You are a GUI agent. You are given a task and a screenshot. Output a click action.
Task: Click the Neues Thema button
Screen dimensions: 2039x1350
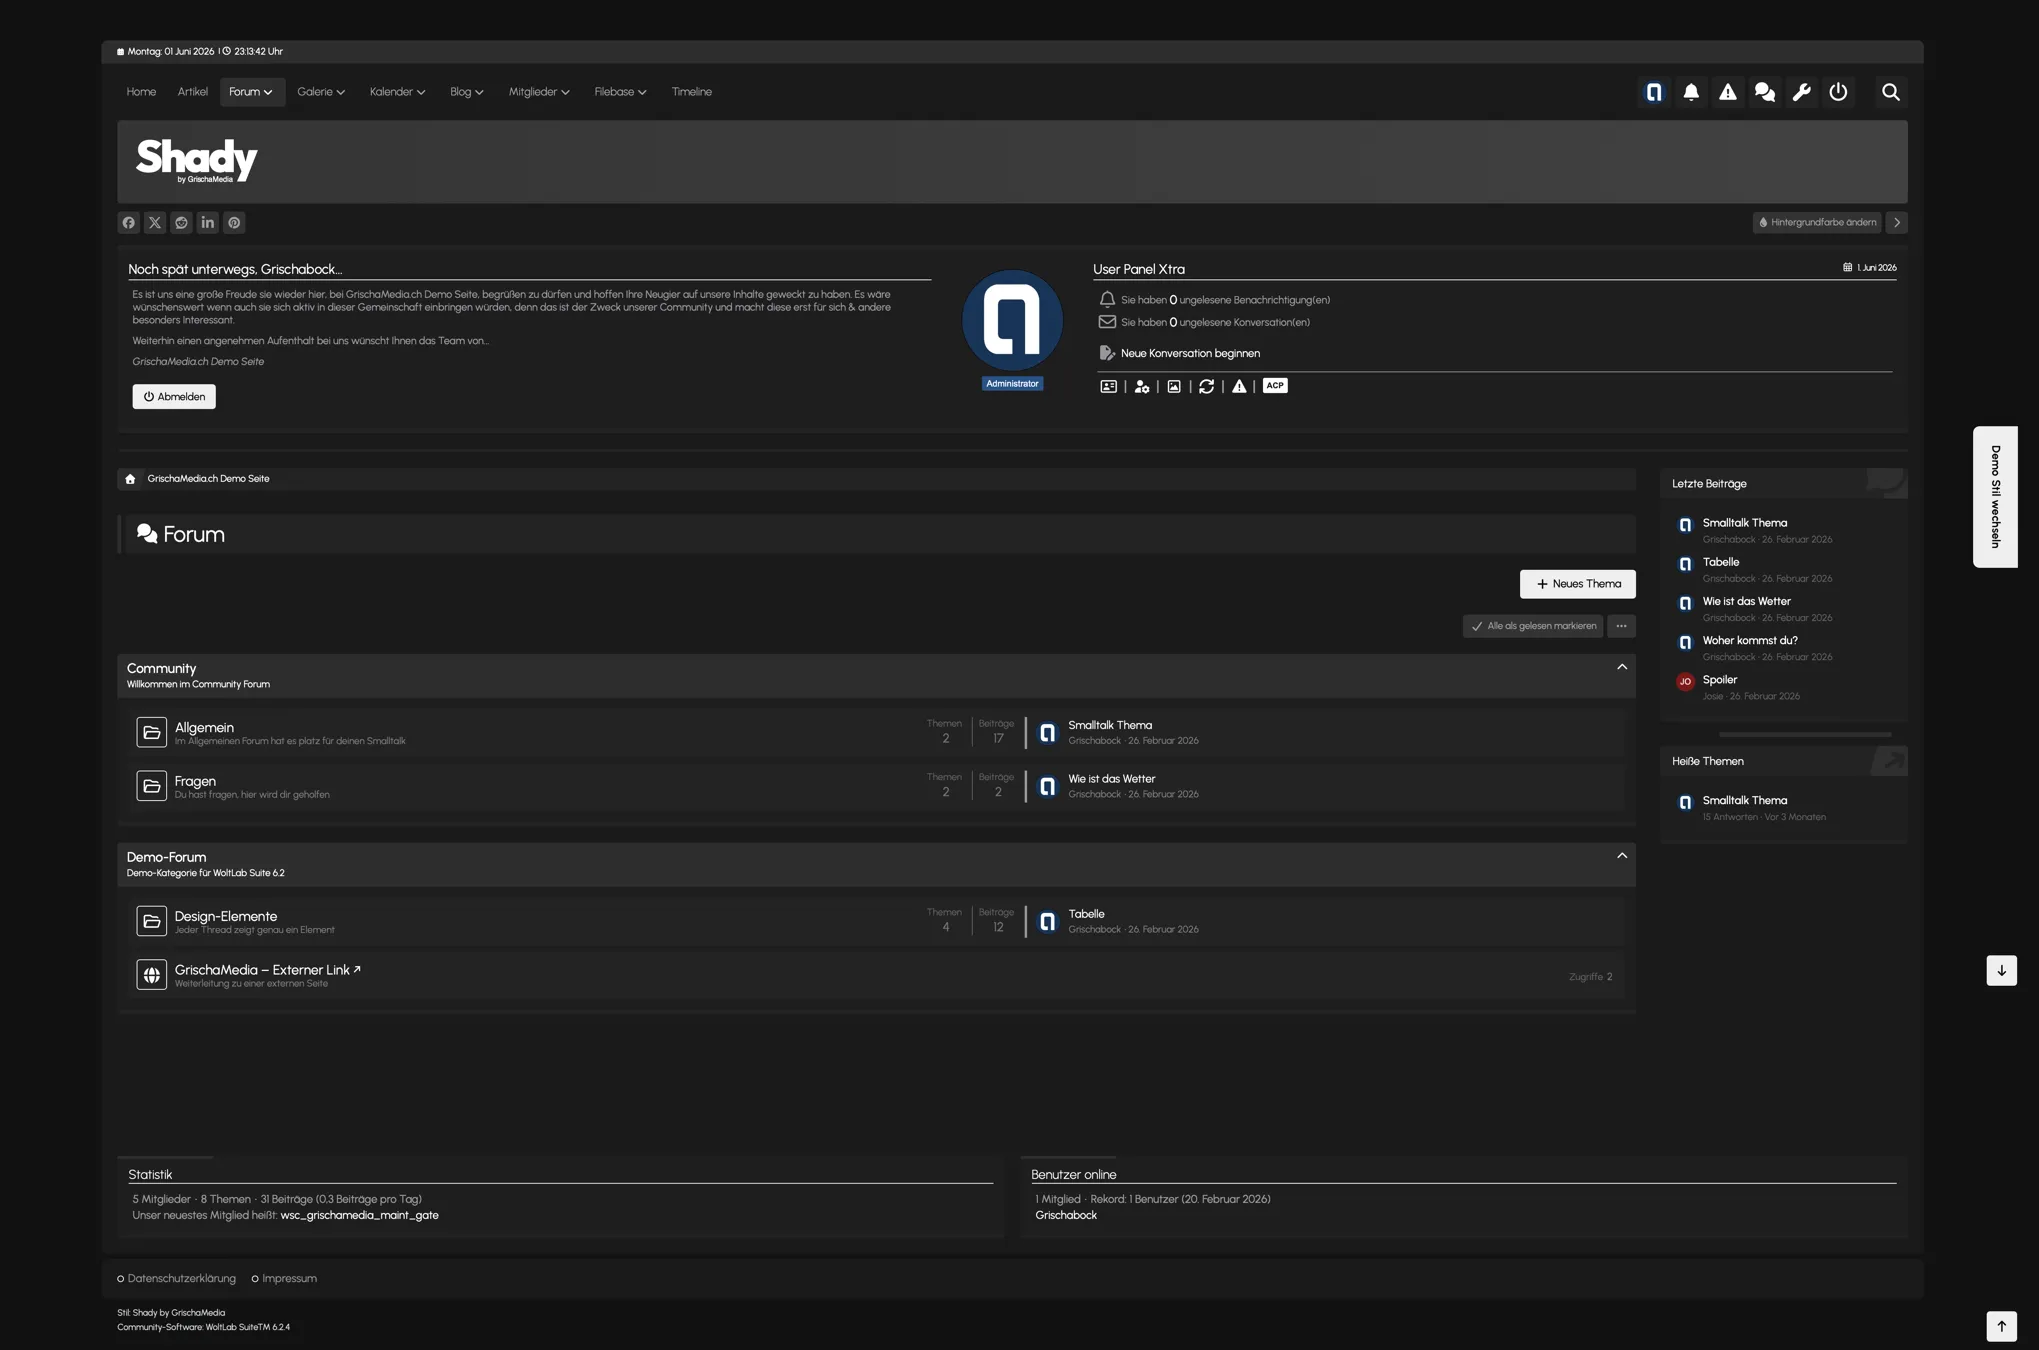click(1578, 584)
